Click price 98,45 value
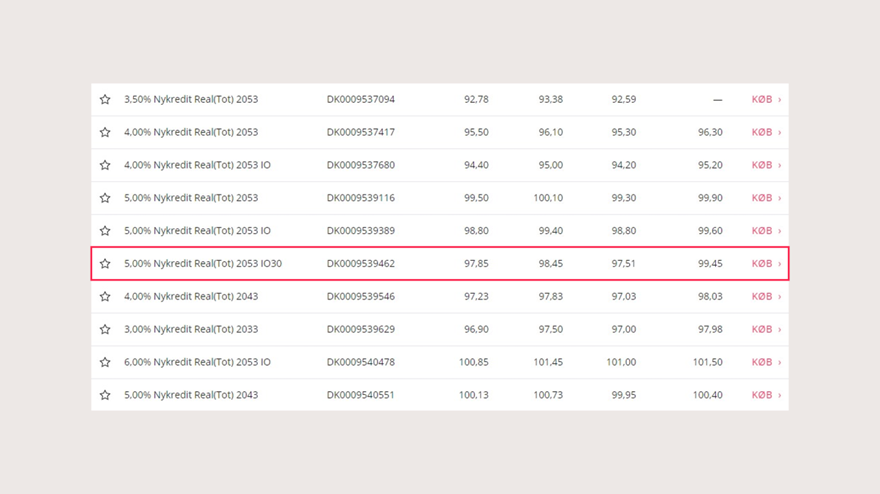 tap(551, 264)
